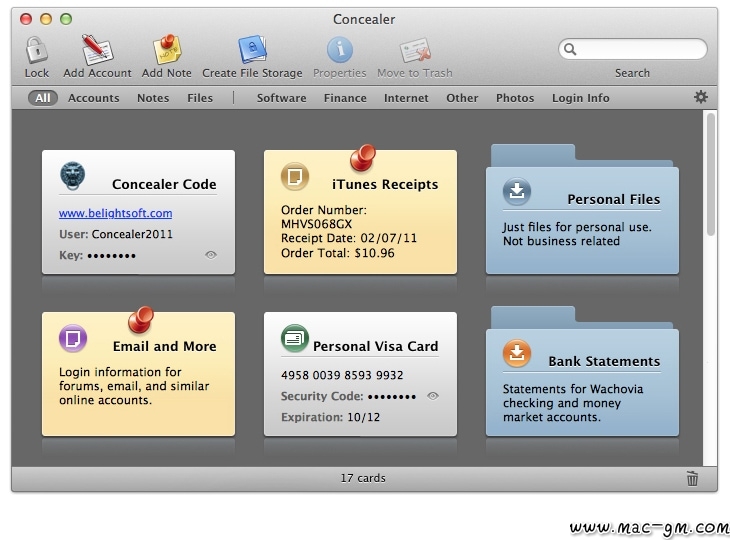Filter by Internet category
The image size is (730, 540).
(x=406, y=98)
